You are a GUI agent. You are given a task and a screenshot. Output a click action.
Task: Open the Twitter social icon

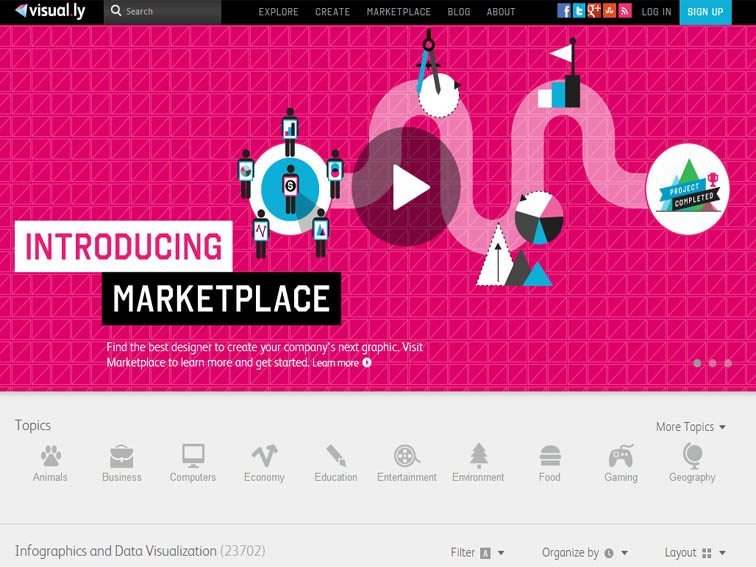pyautogui.click(x=579, y=11)
